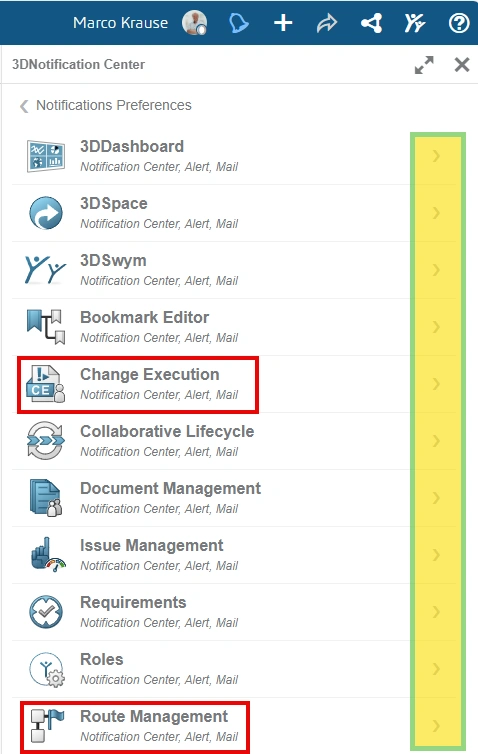The image size is (478, 754).
Task: Expand Route Management chevron arrow
Action: 436,726
